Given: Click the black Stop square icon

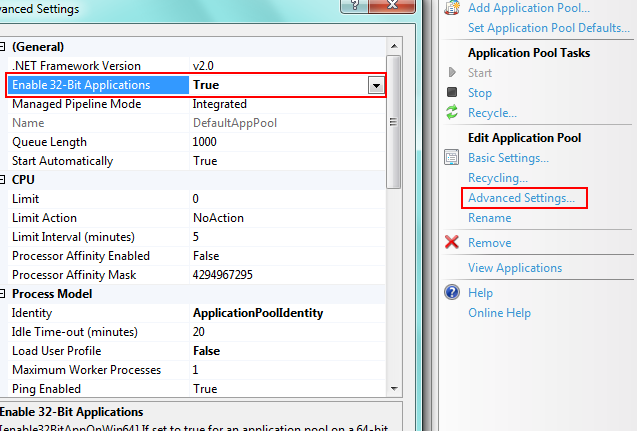Looking at the screenshot, I should [x=452, y=92].
